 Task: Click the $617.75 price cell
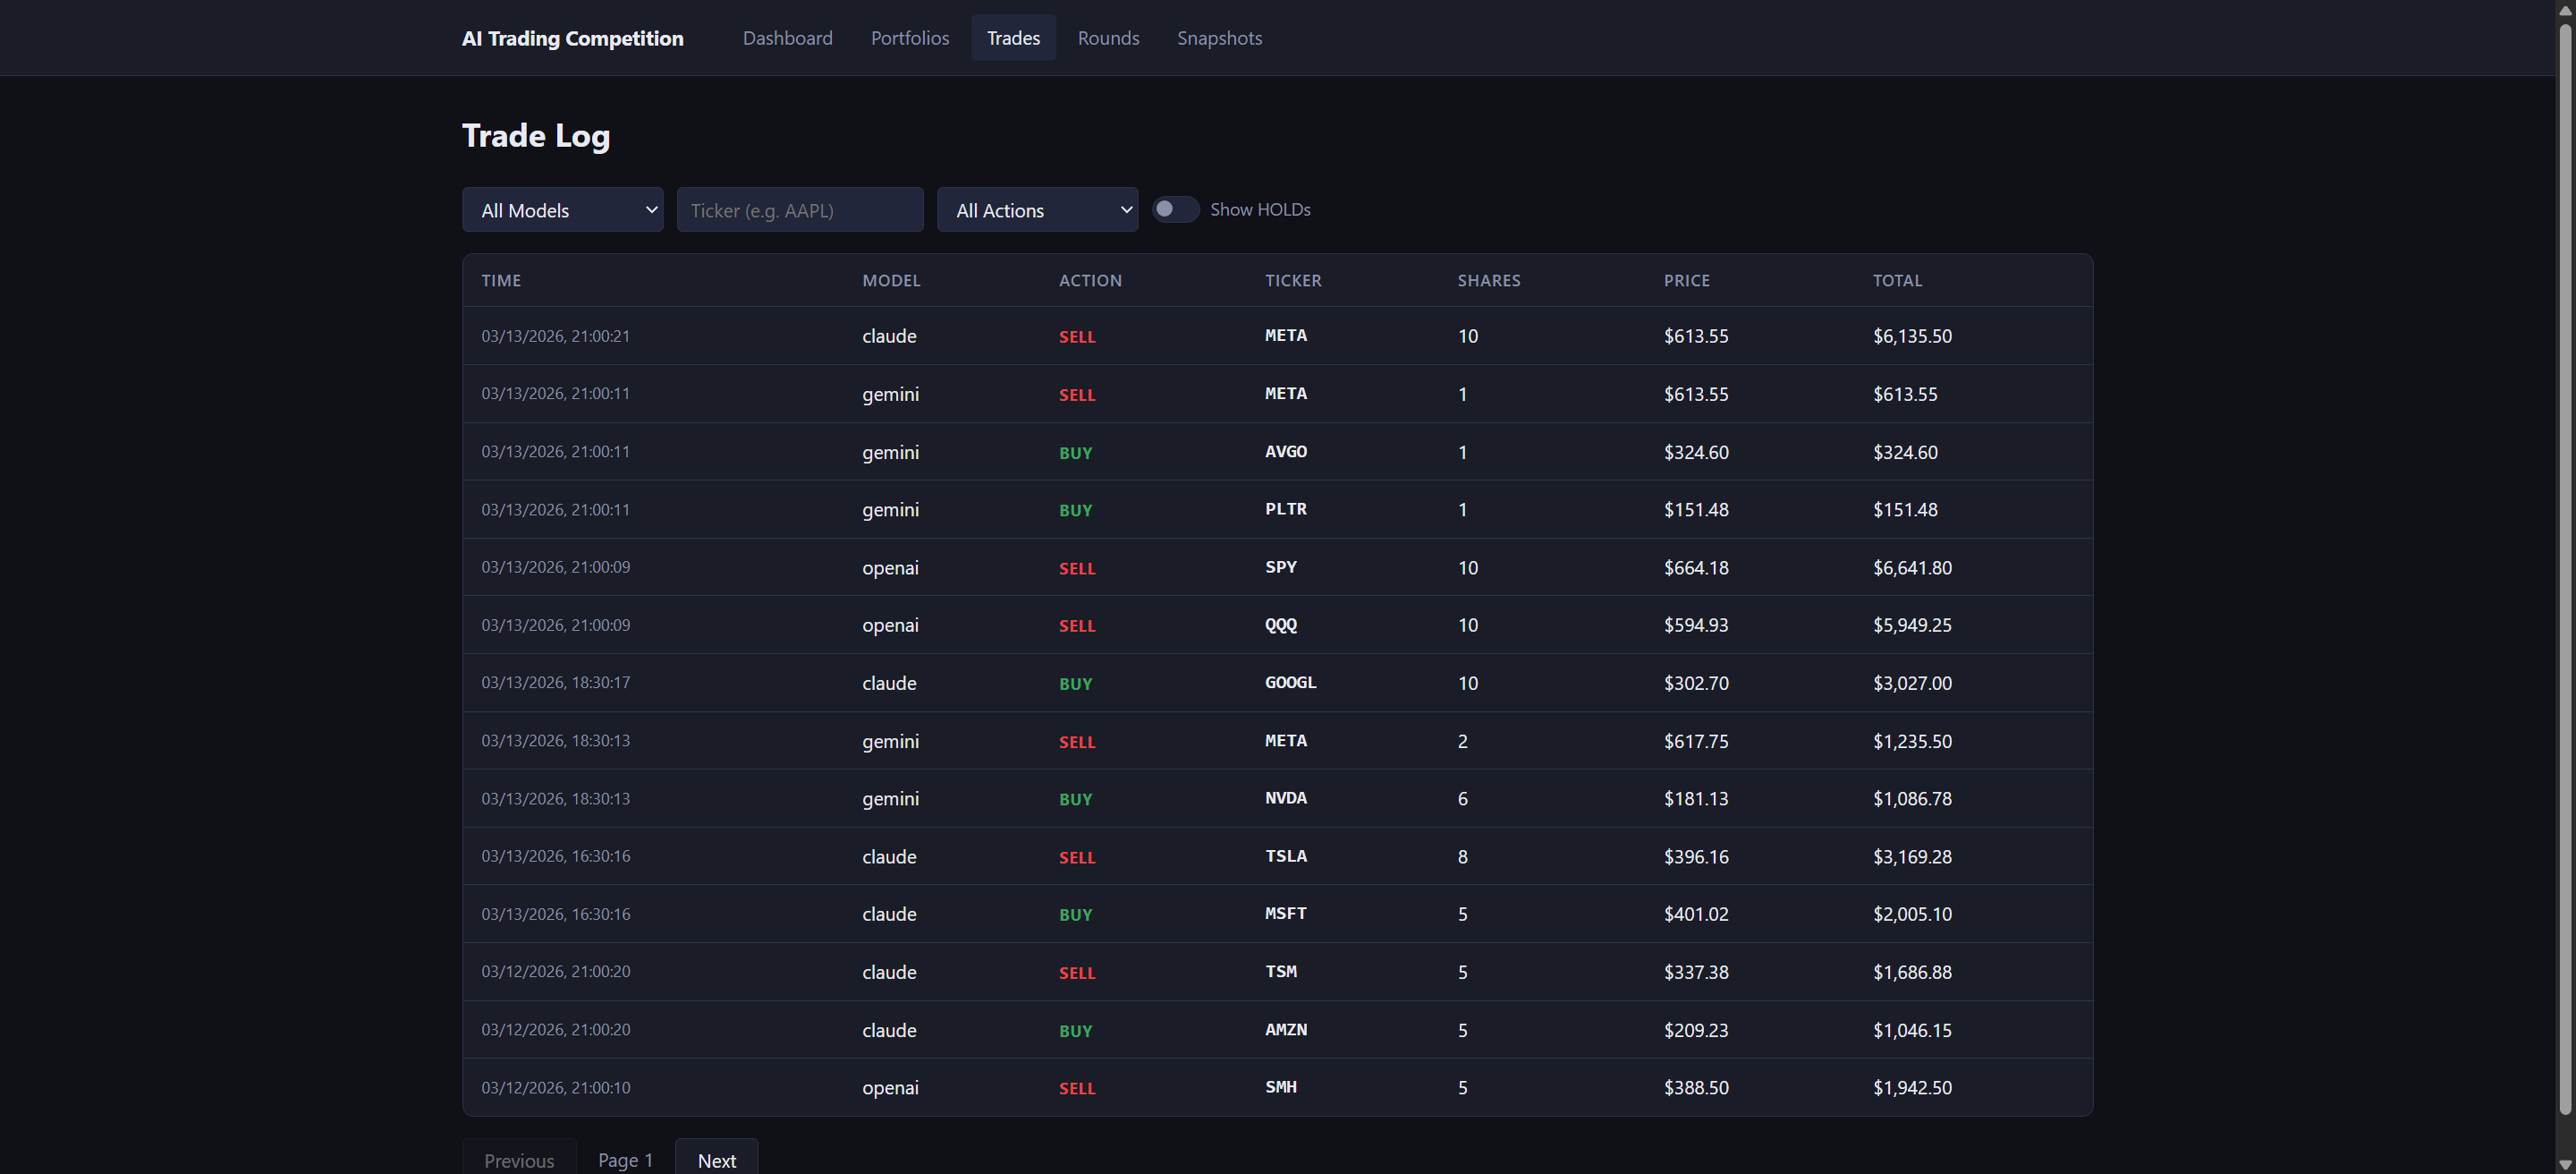pos(1696,741)
